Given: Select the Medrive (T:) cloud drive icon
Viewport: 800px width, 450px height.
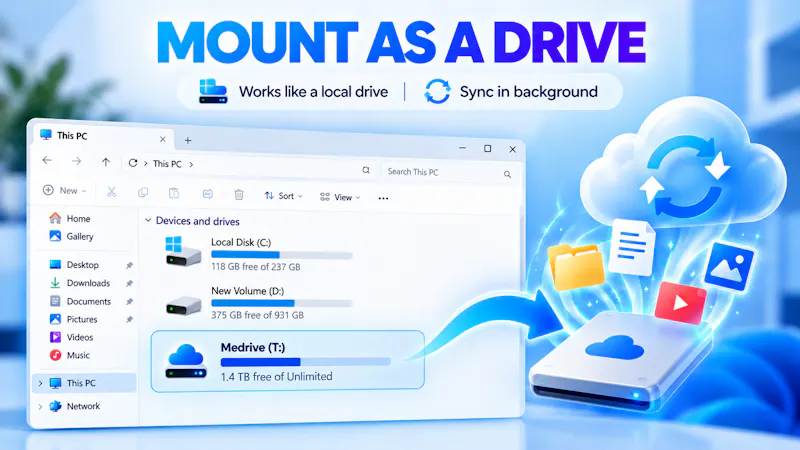Looking at the screenshot, I should tap(186, 361).
